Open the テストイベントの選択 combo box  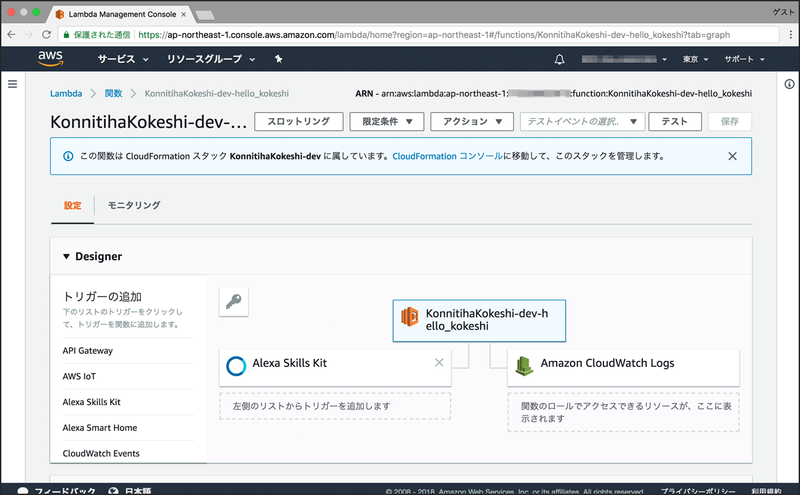(583, 121)
